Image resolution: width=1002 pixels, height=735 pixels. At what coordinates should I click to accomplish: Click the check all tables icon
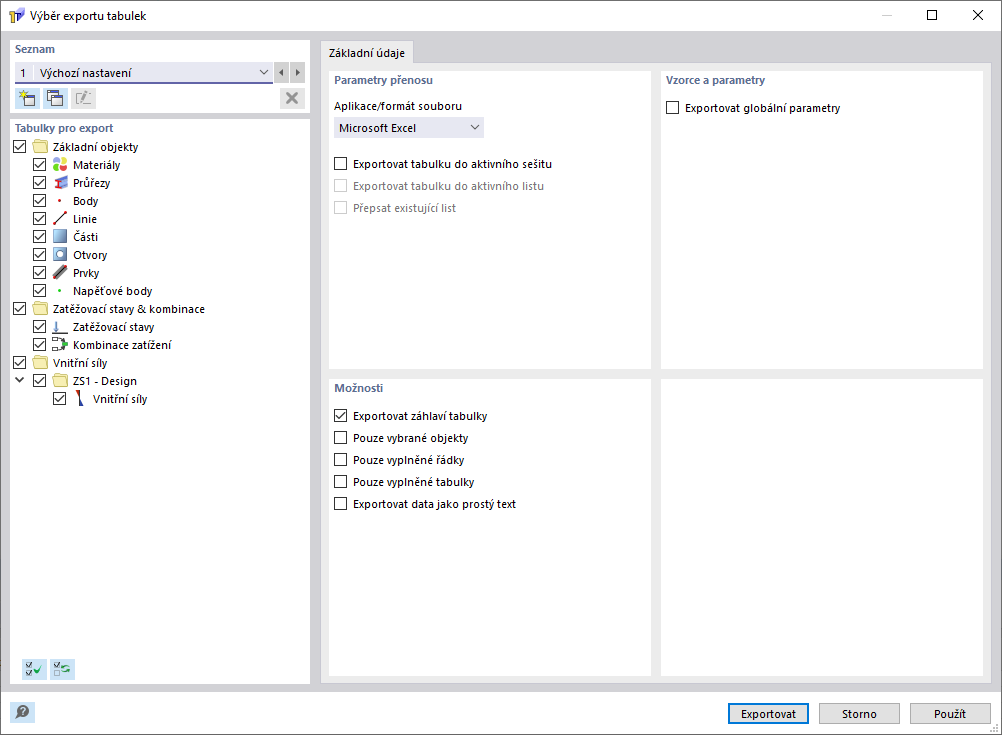pyautogui.click(x=35, y=670)
